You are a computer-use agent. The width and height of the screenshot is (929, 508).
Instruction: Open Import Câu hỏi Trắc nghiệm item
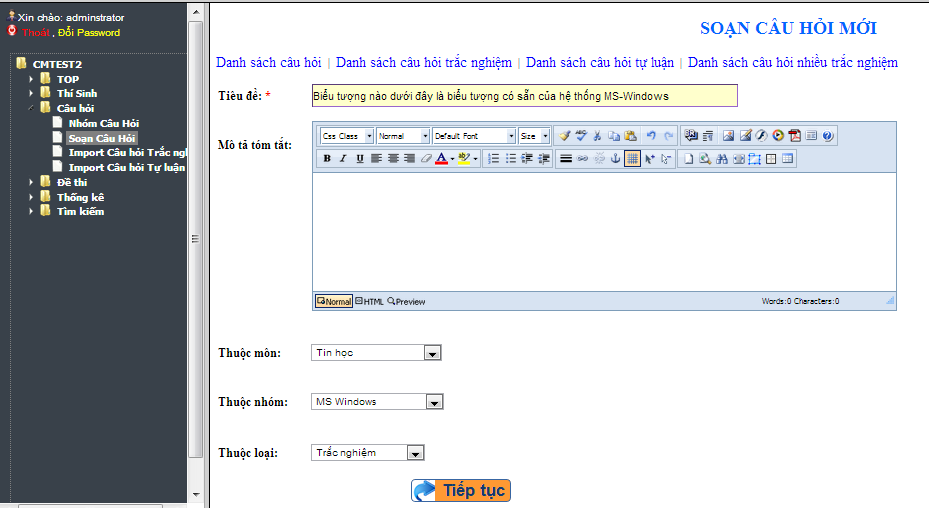(x=127, y=152)
